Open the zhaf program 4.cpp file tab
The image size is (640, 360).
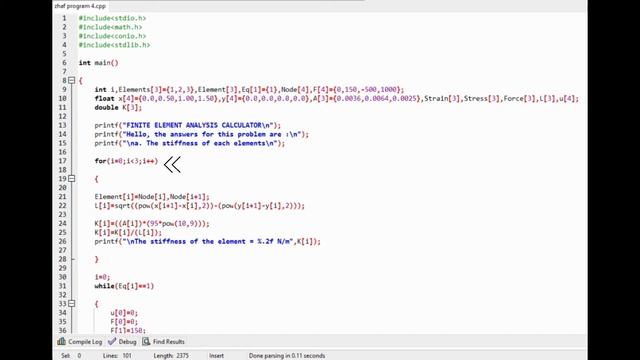pos(80,6)
